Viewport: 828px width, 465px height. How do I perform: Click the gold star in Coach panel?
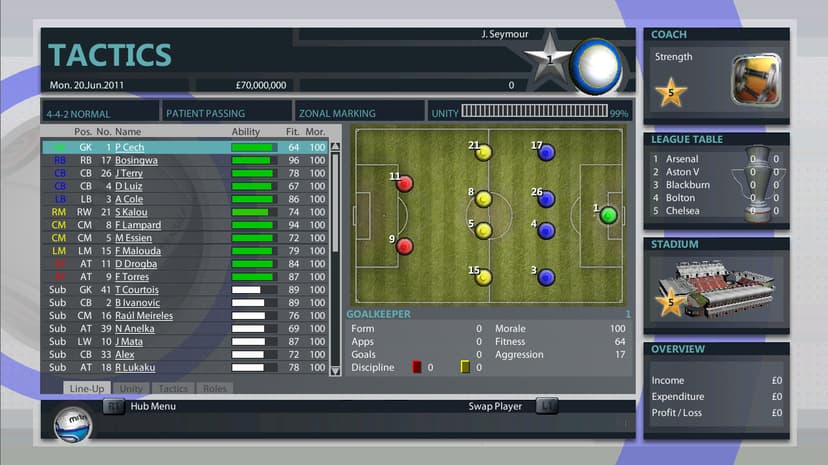coord(671,92)
